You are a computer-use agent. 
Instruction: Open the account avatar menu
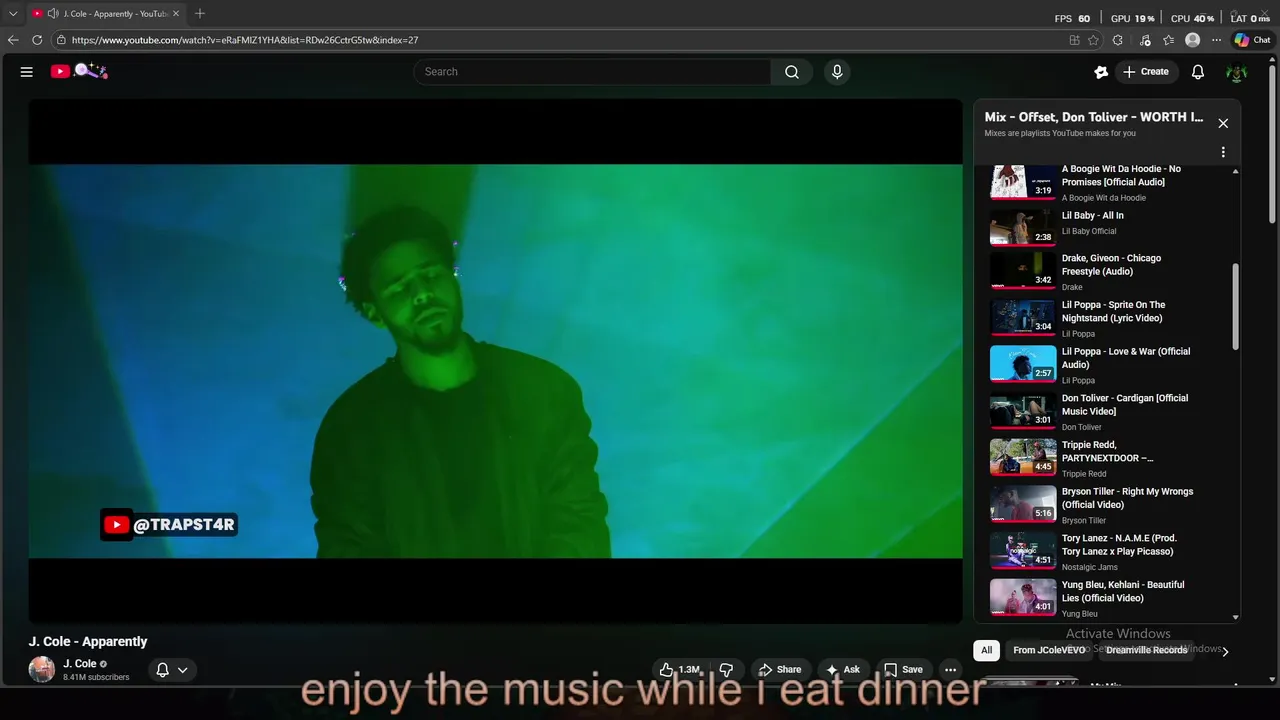pyautogui.click(x=1237, y=72)
